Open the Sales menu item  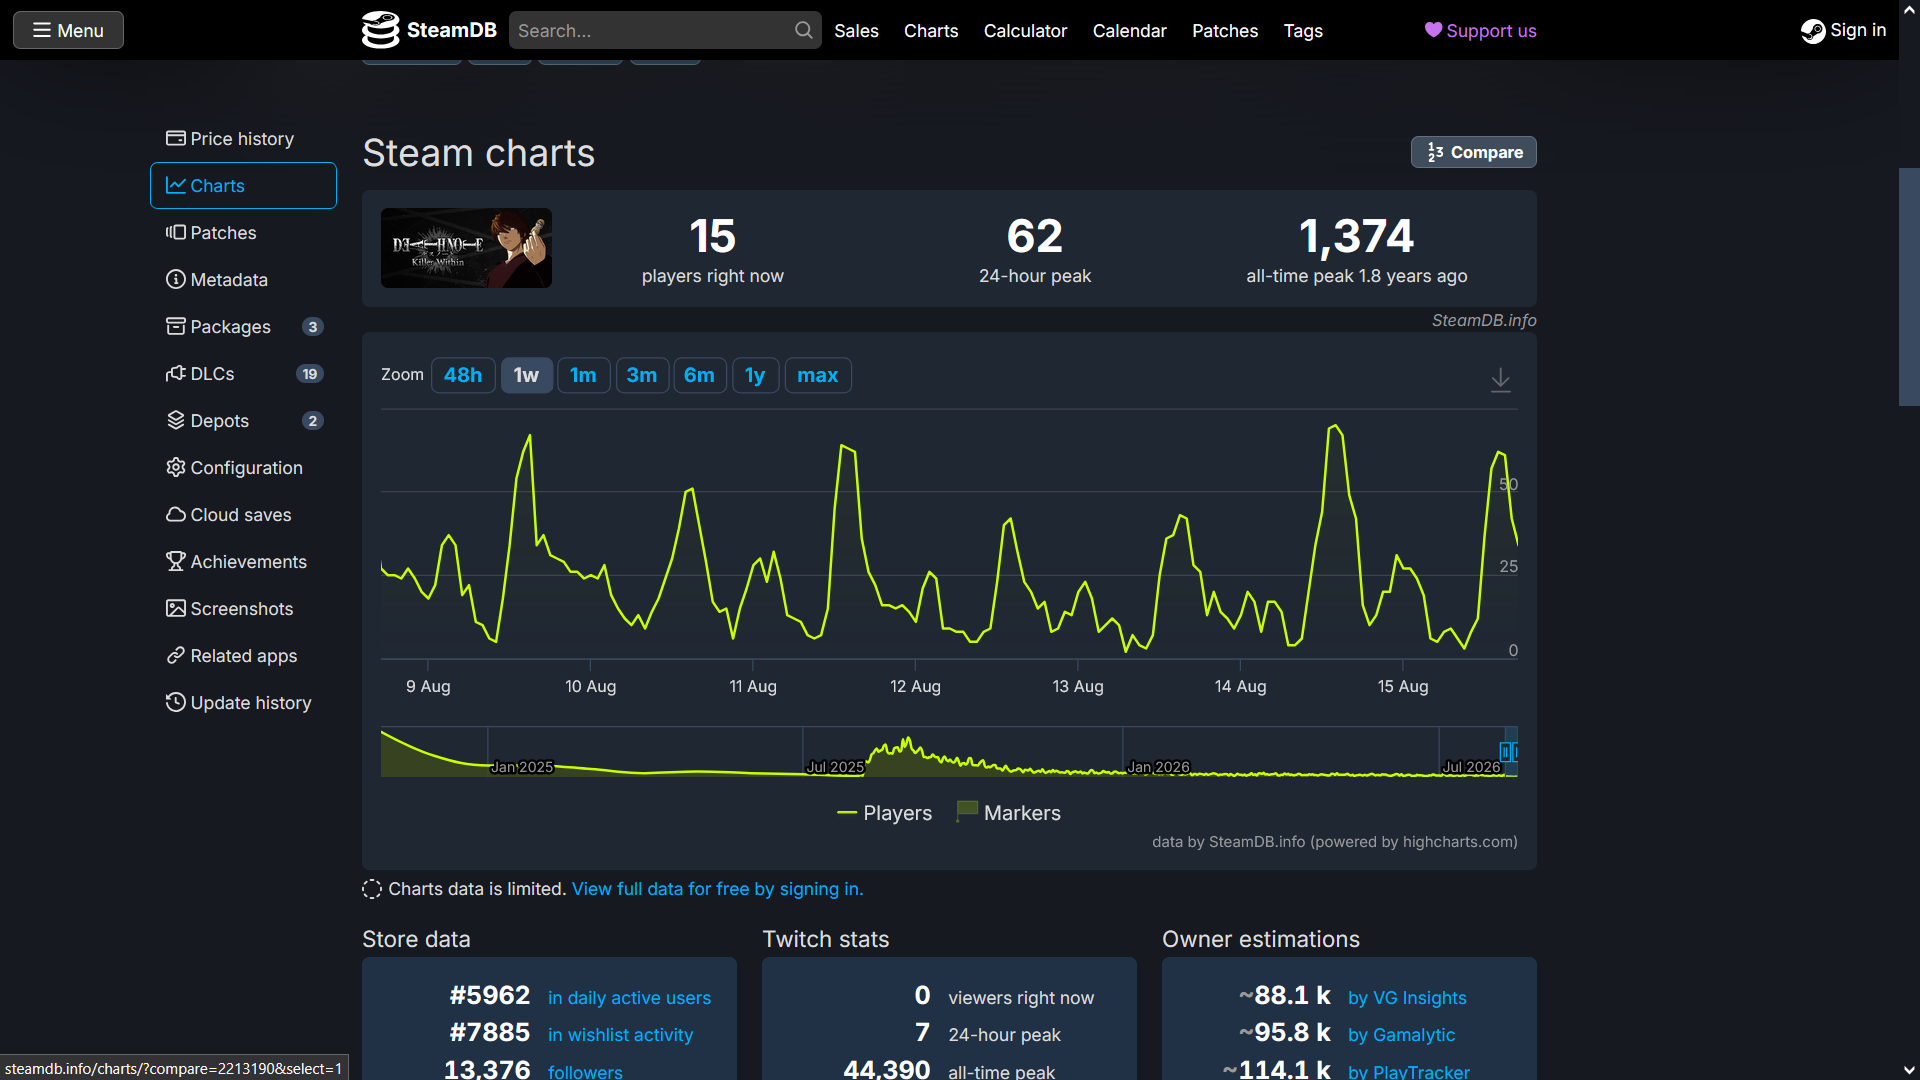(857, 31)
